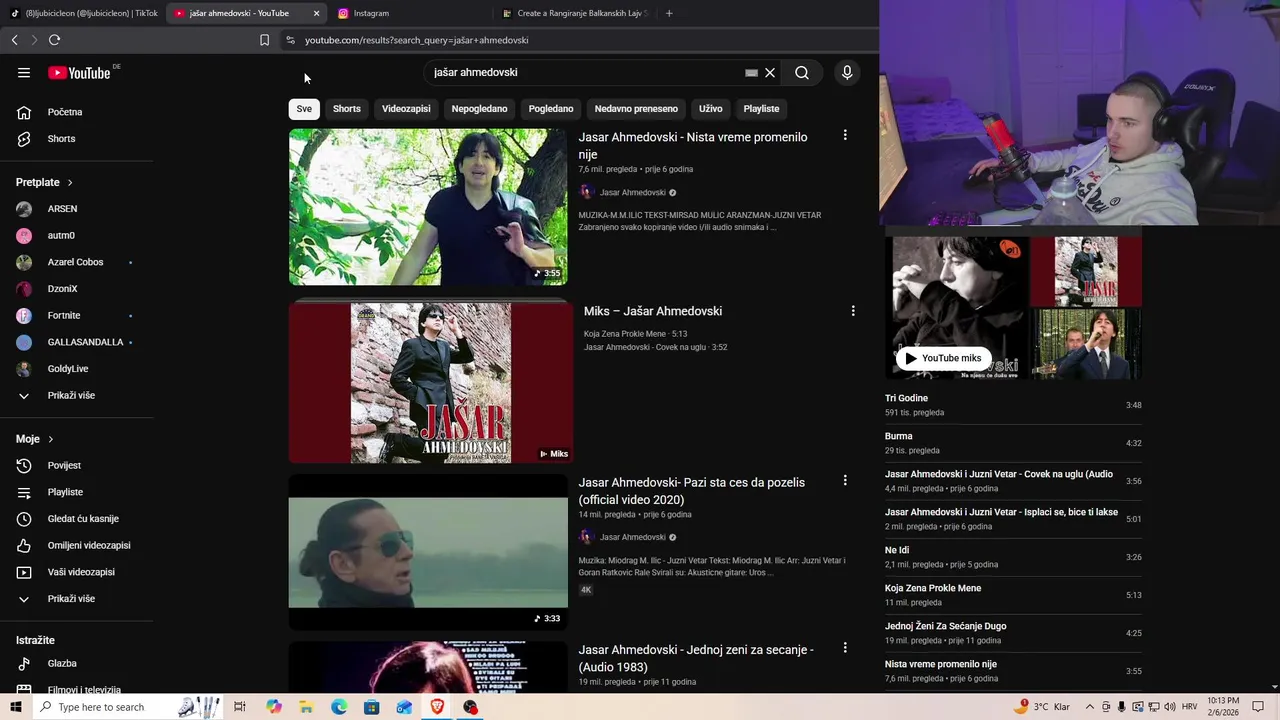This screenshot has height=720, width=1280.
Task: Open options menu for Nista vreme promenilo nije
Action: [x=845, y=135]
